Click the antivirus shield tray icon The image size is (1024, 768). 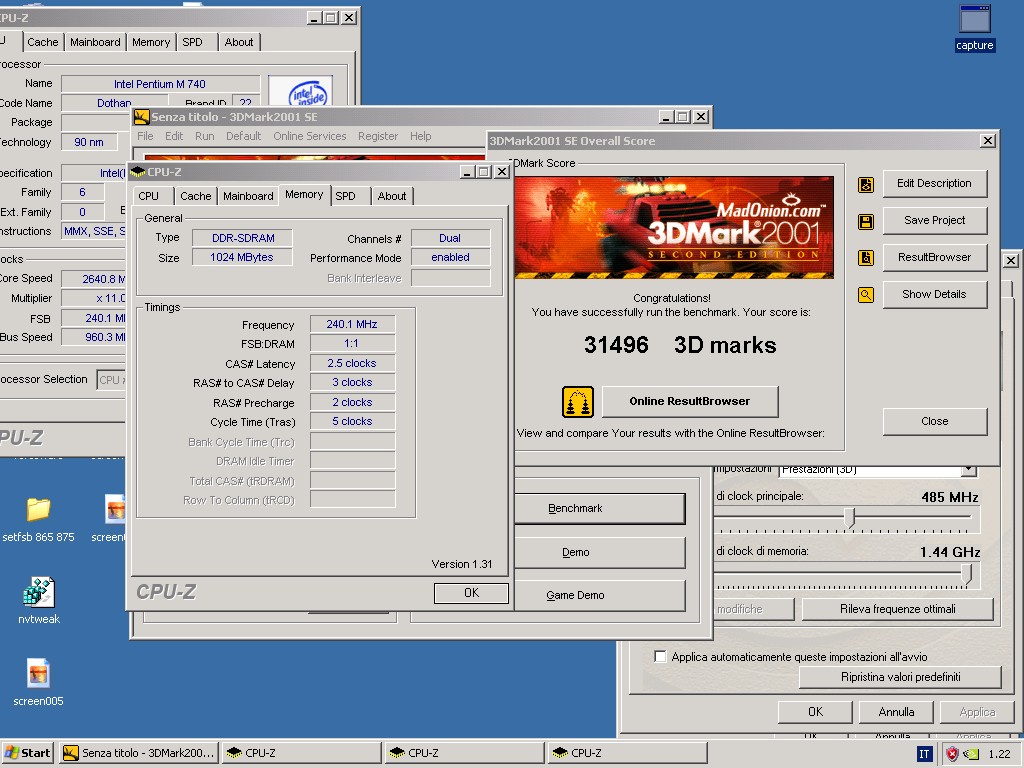pos(952,754)
